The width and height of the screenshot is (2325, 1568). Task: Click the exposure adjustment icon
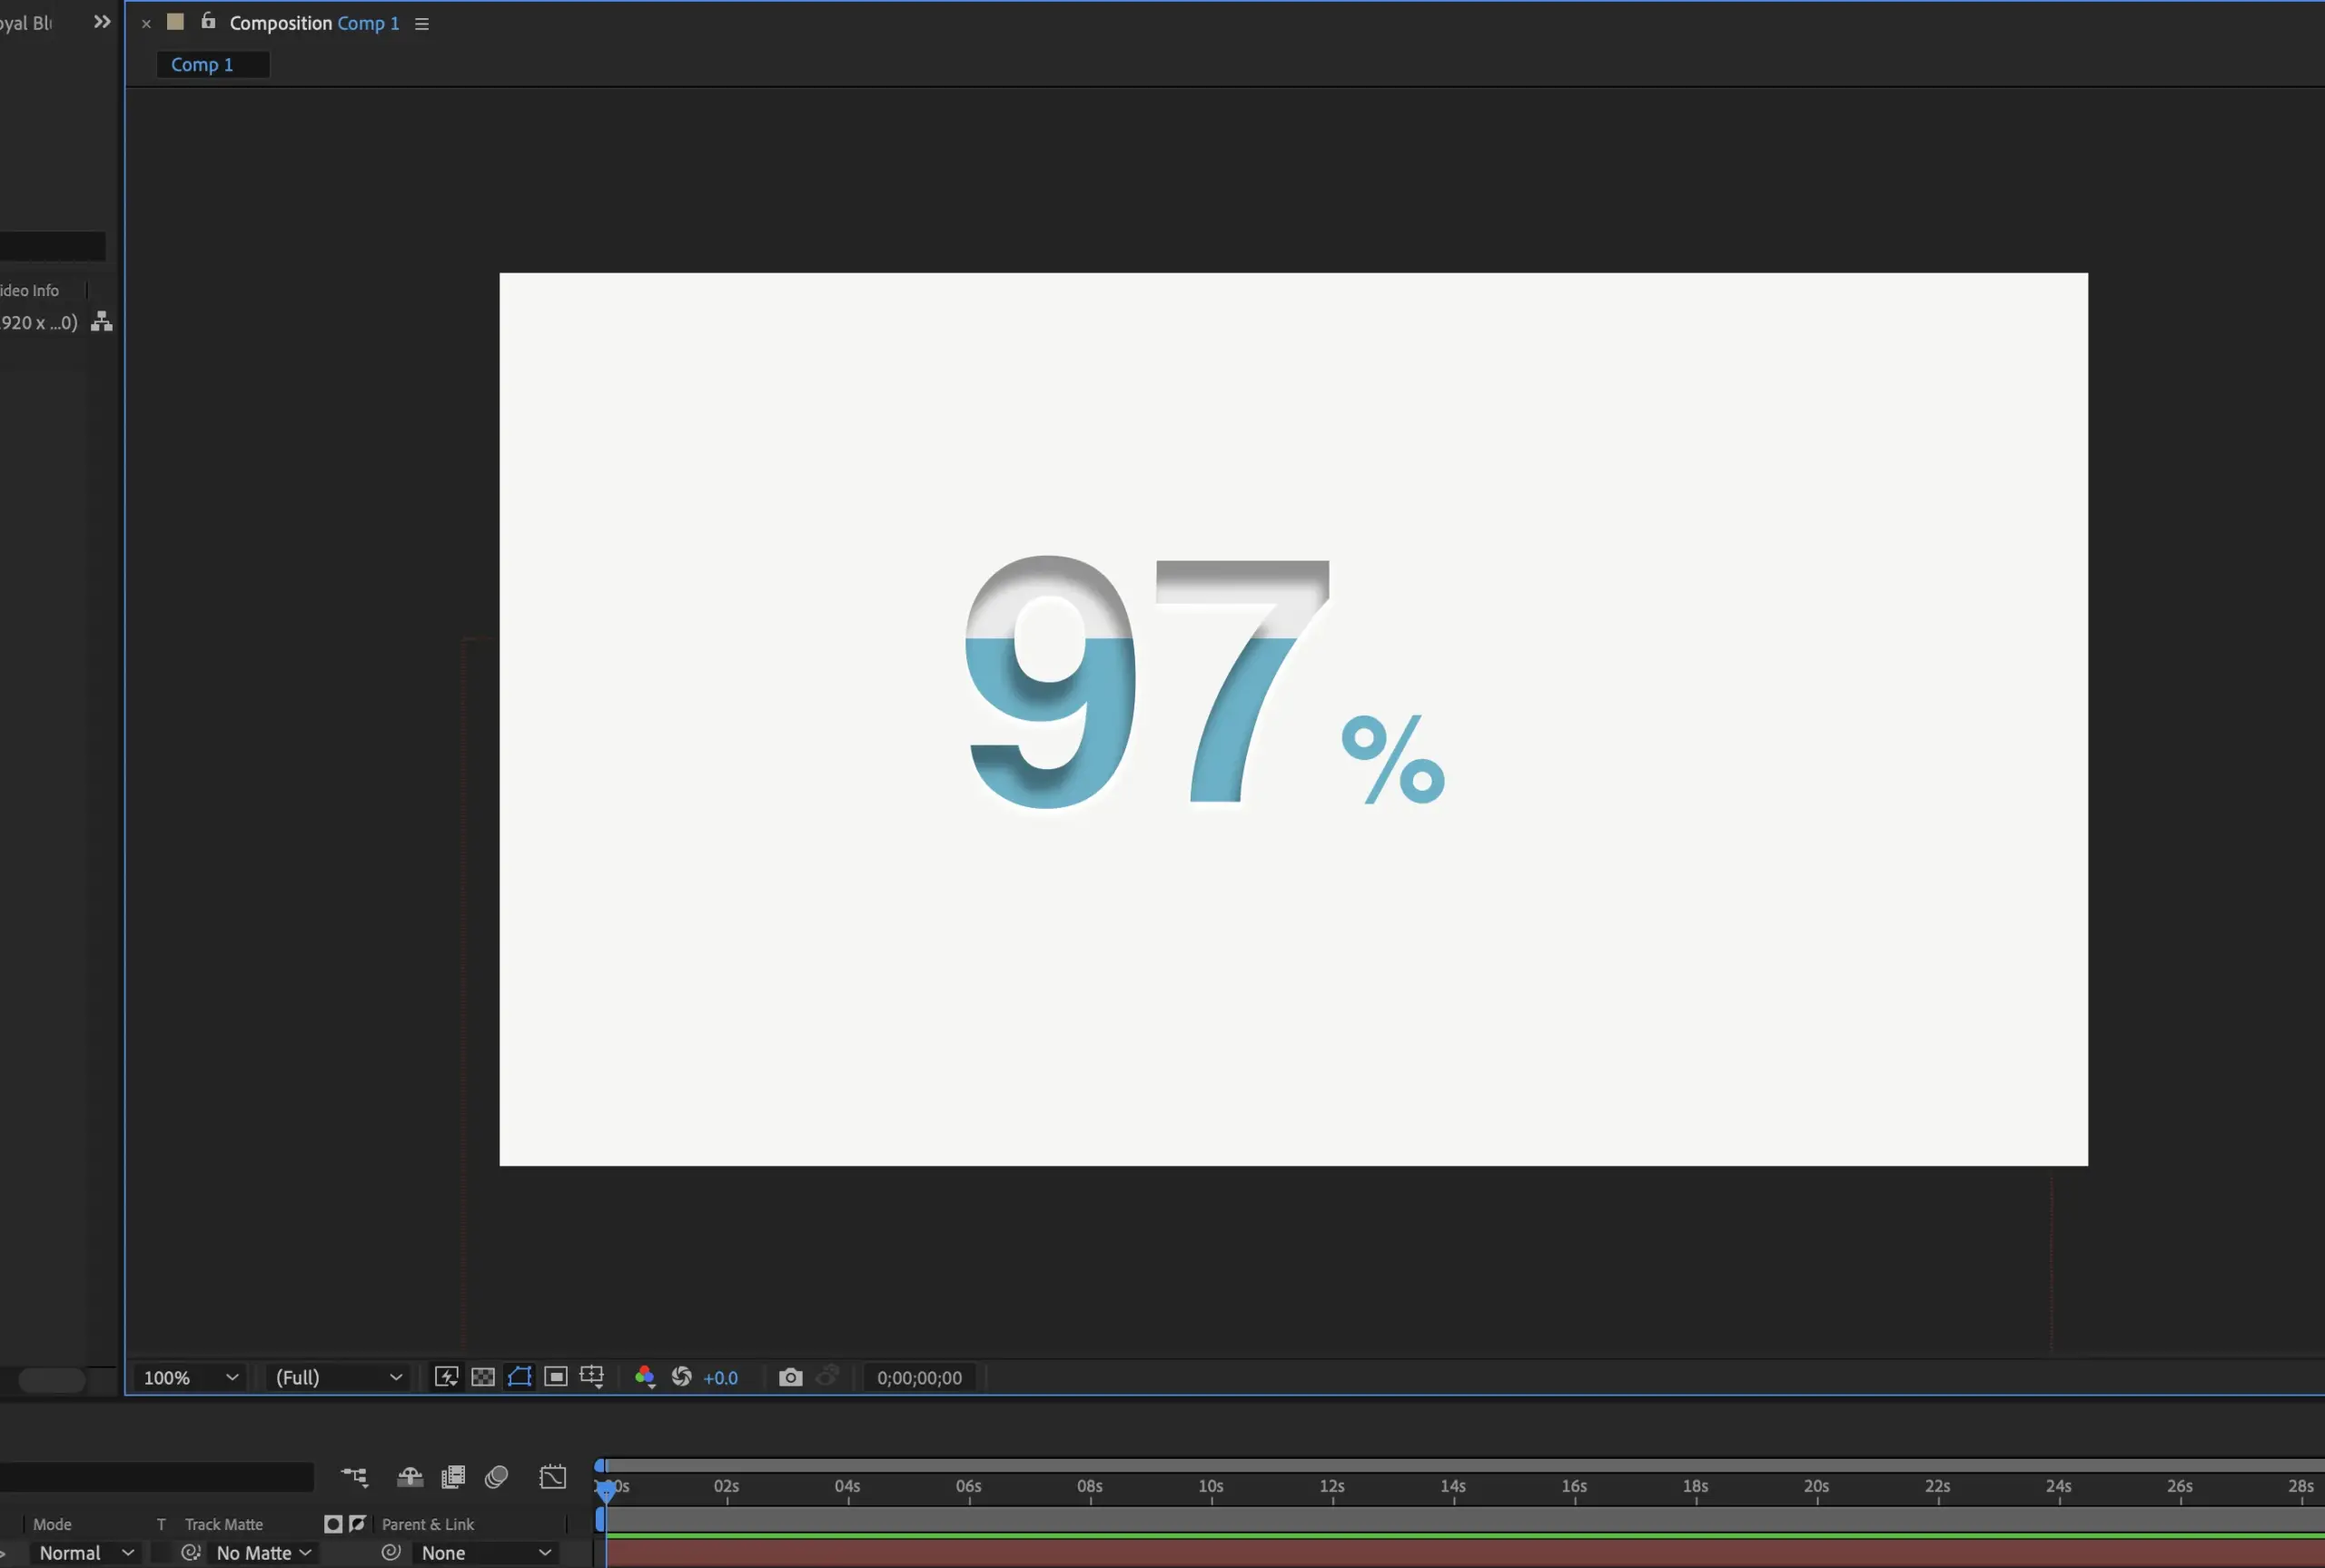pyautogui.click(x=683, y=1377)
